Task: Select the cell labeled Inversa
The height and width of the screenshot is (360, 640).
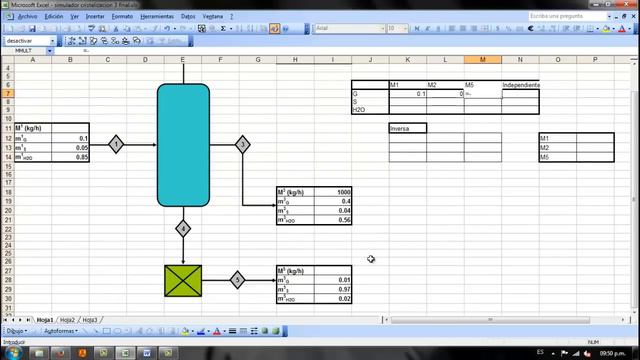Action: pyautogui.click(x=408, y=128)
